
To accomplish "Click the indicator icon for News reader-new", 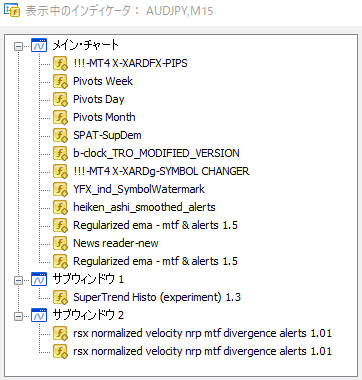I will pyautogui.click(x=60, y=243).
